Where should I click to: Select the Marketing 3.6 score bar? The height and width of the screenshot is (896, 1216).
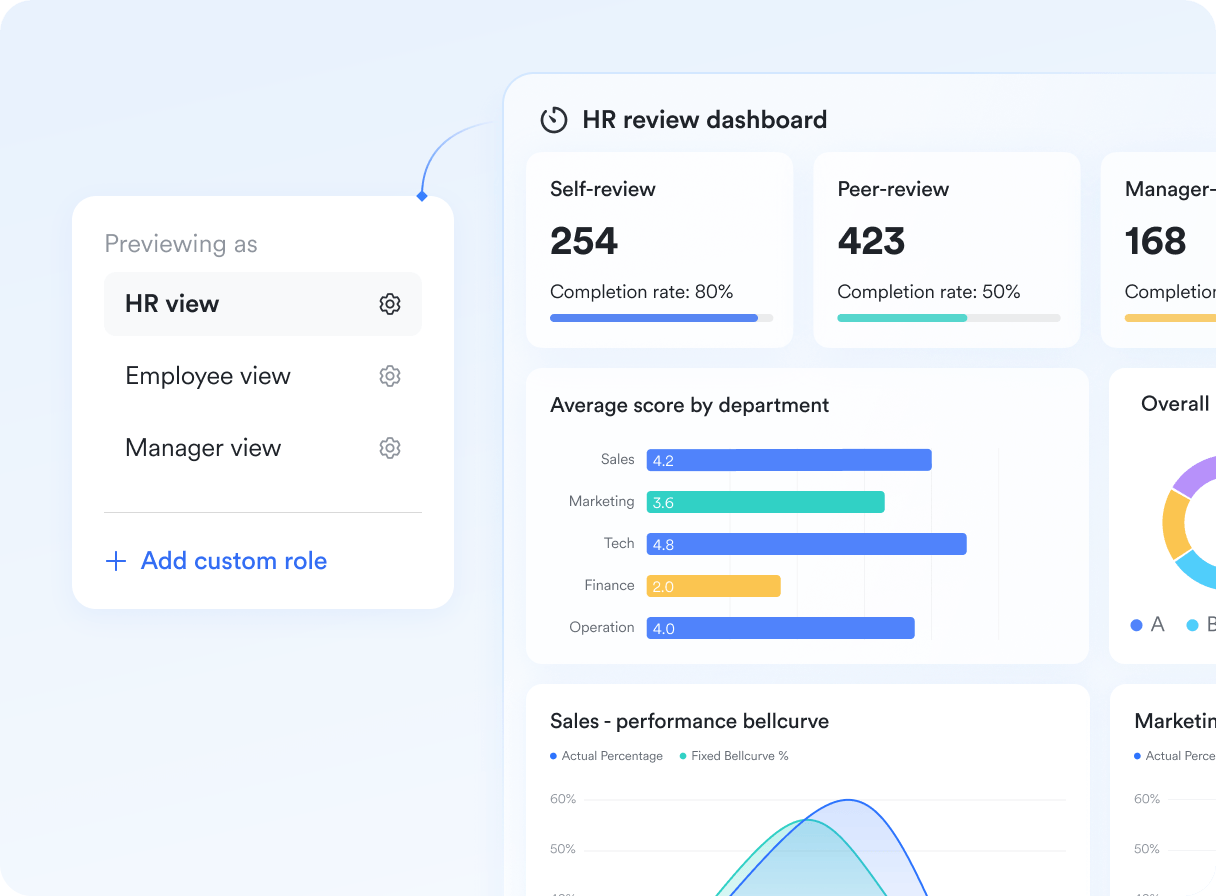tap(766, 502)
